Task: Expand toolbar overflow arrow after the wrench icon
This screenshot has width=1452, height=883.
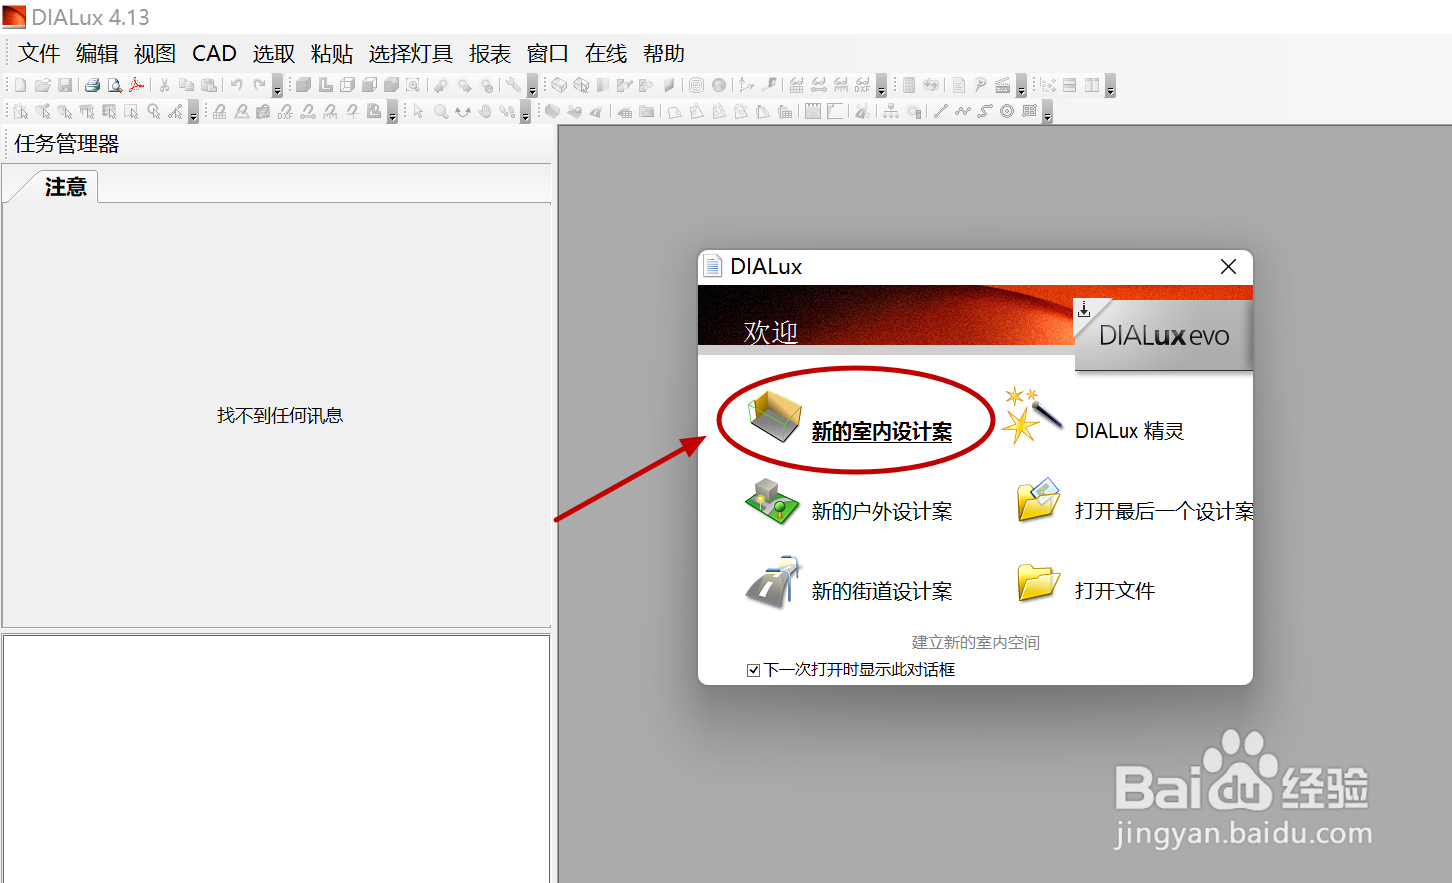Action: 532,86
